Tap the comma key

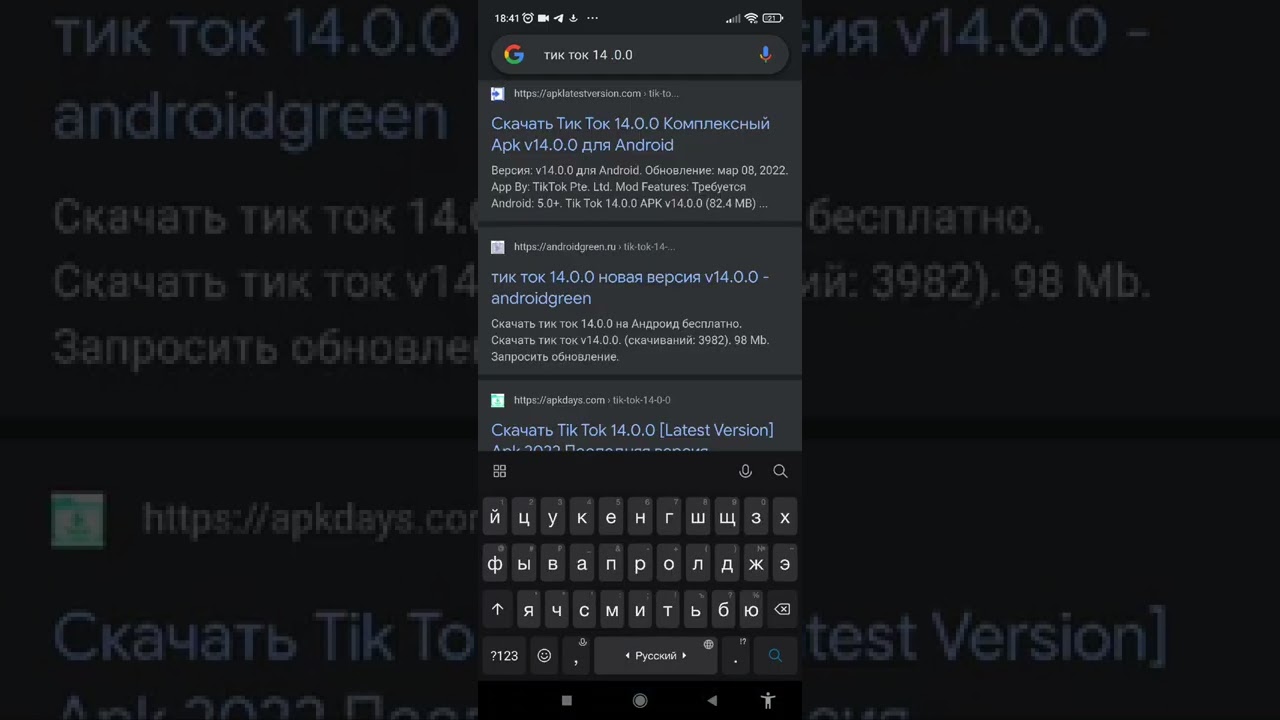click(x=576, y=656)
